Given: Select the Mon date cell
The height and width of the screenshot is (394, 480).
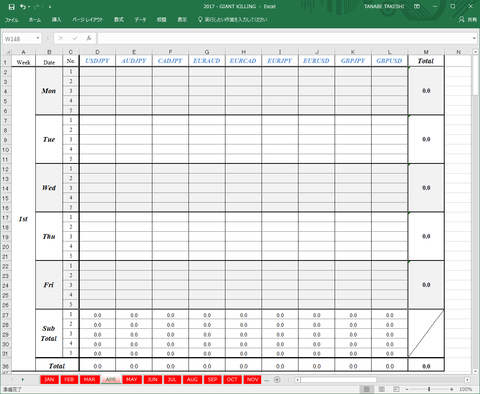Looking at the screenshot, I should point(49,91).
